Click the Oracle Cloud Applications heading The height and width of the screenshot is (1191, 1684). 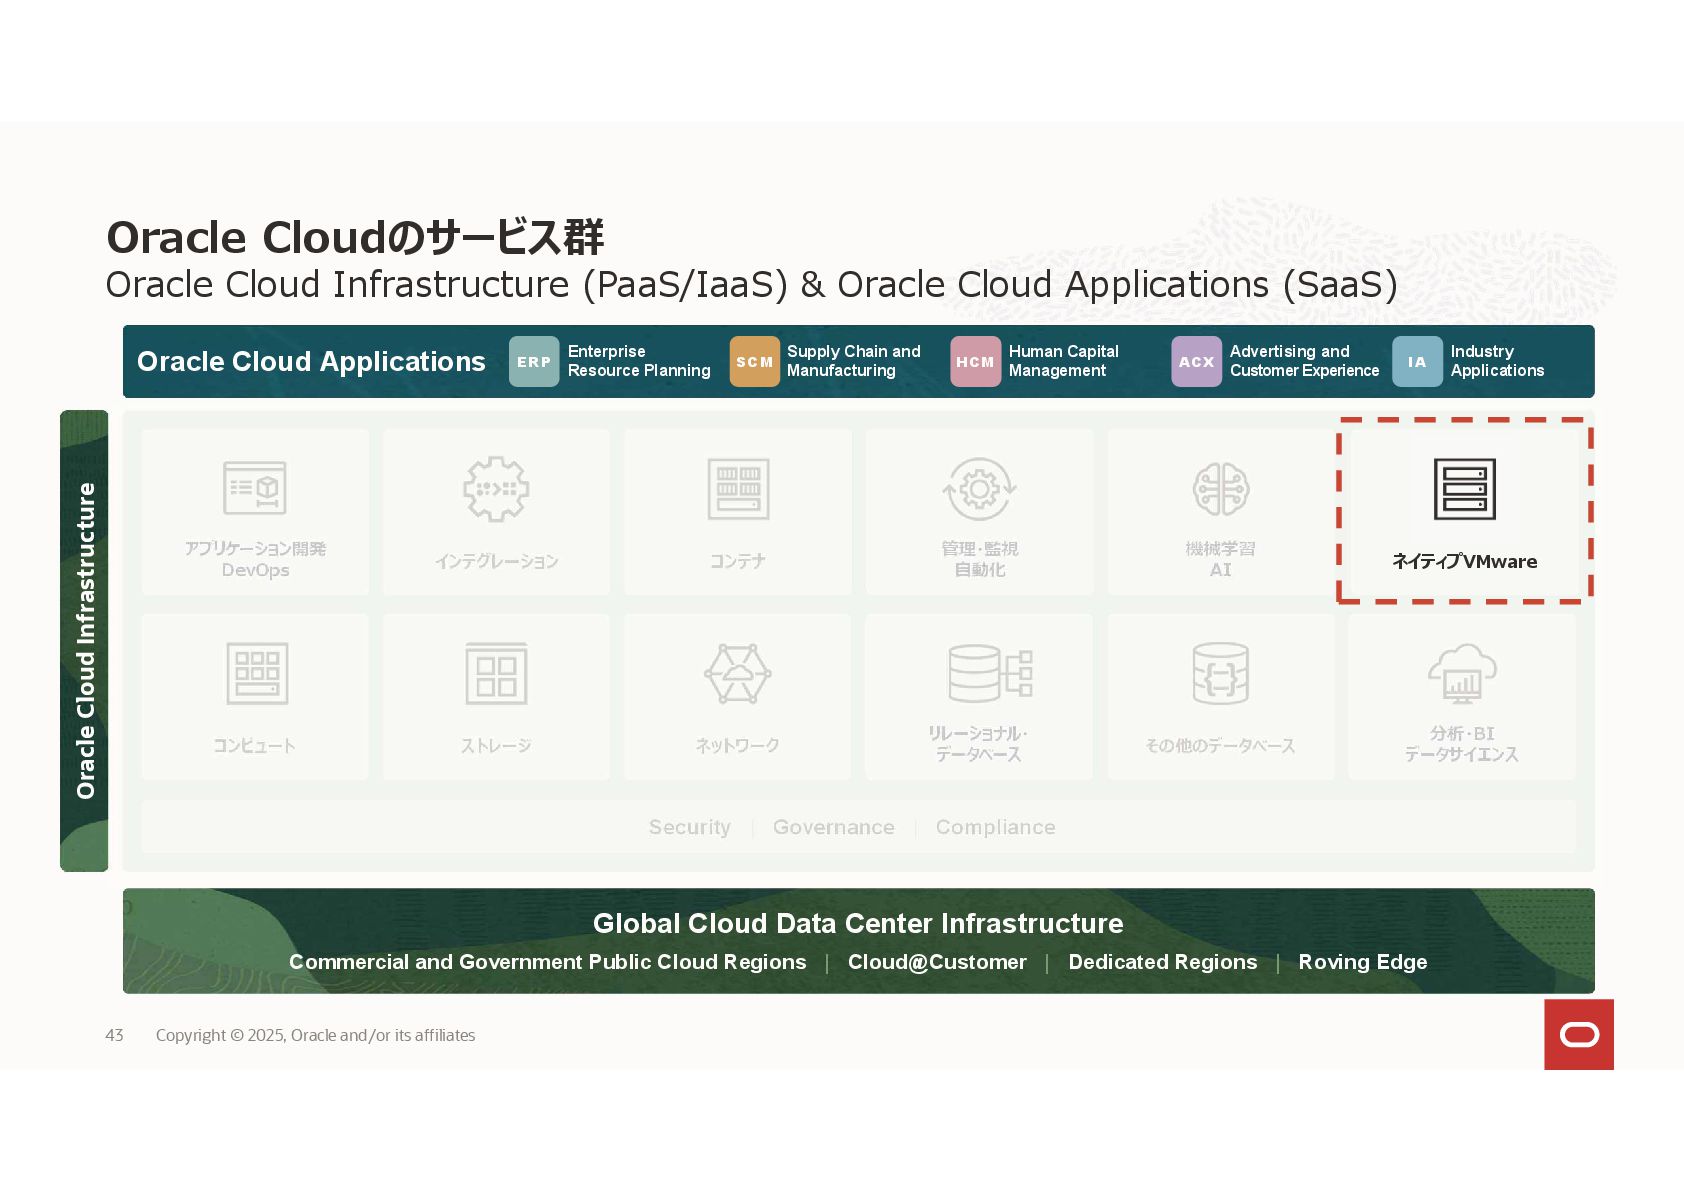pyautogui.click(x=311, y=361)
